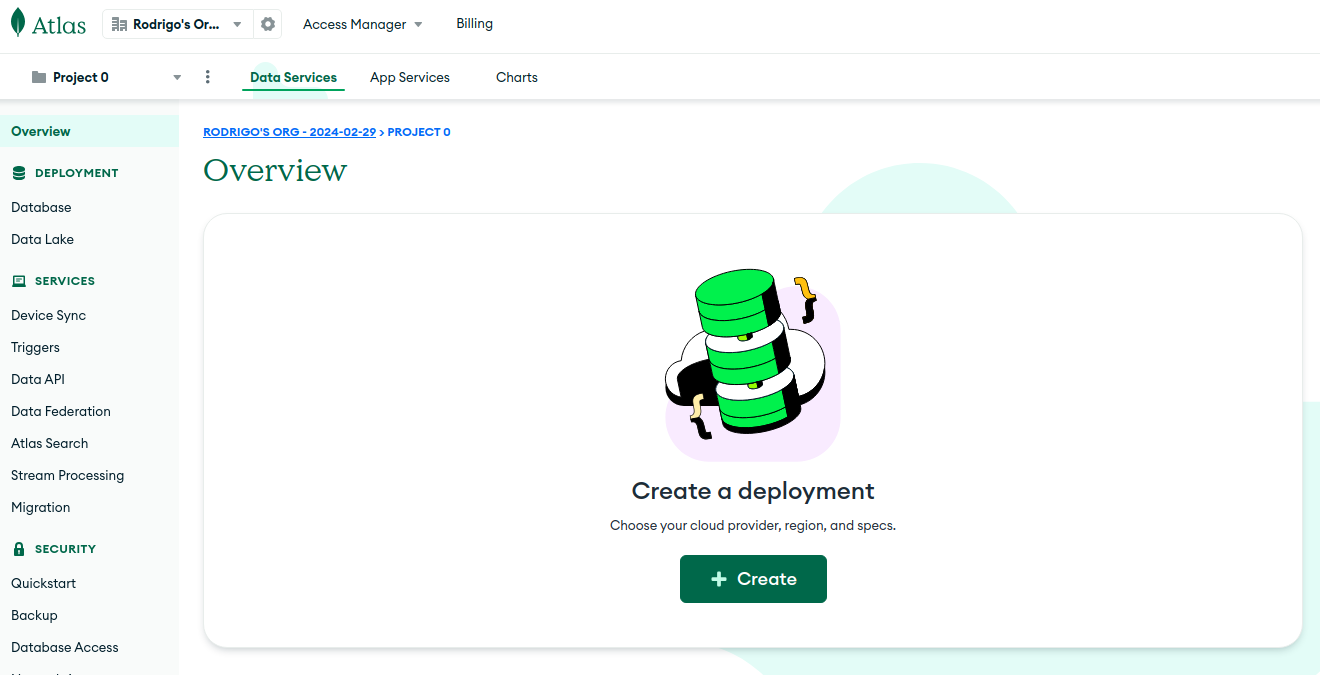Click the Project 0 folder icon

coord(39,77)
